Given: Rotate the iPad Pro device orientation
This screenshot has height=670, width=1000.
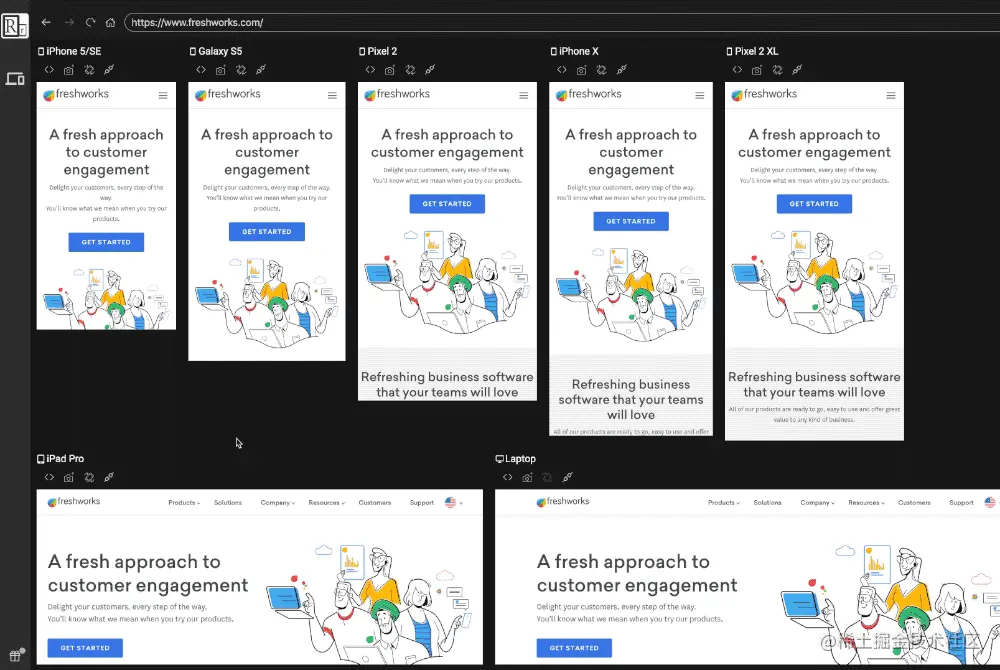Looking at the screenshot, I should [x=89, y=477].
